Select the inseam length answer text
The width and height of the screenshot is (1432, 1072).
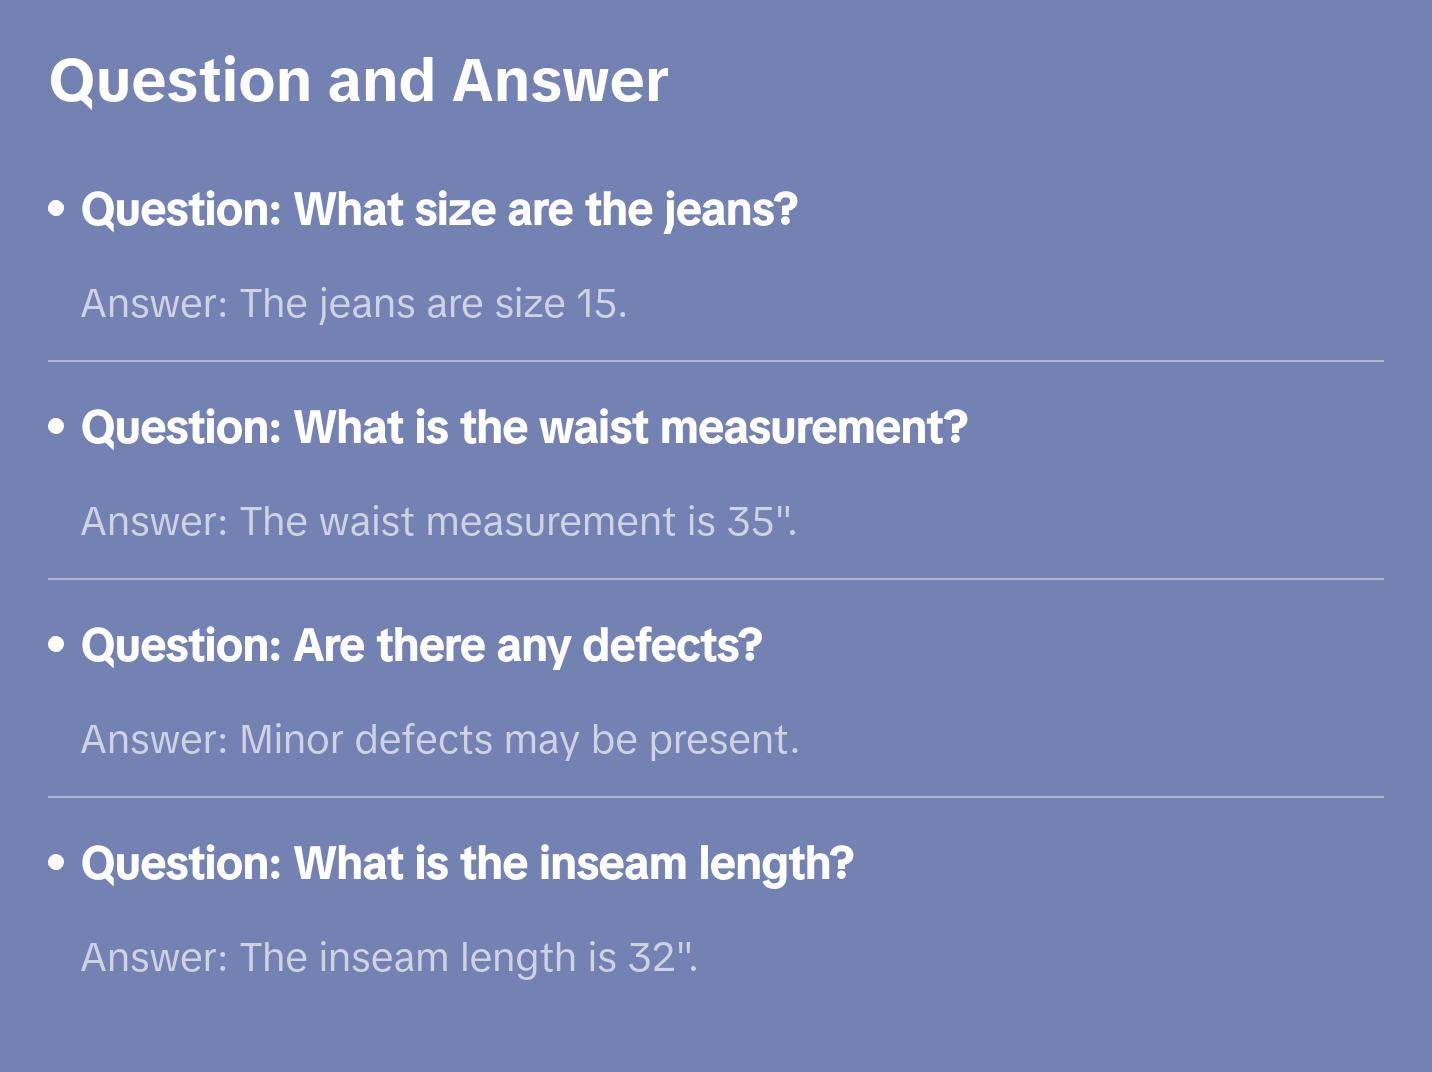click(389, 958)
